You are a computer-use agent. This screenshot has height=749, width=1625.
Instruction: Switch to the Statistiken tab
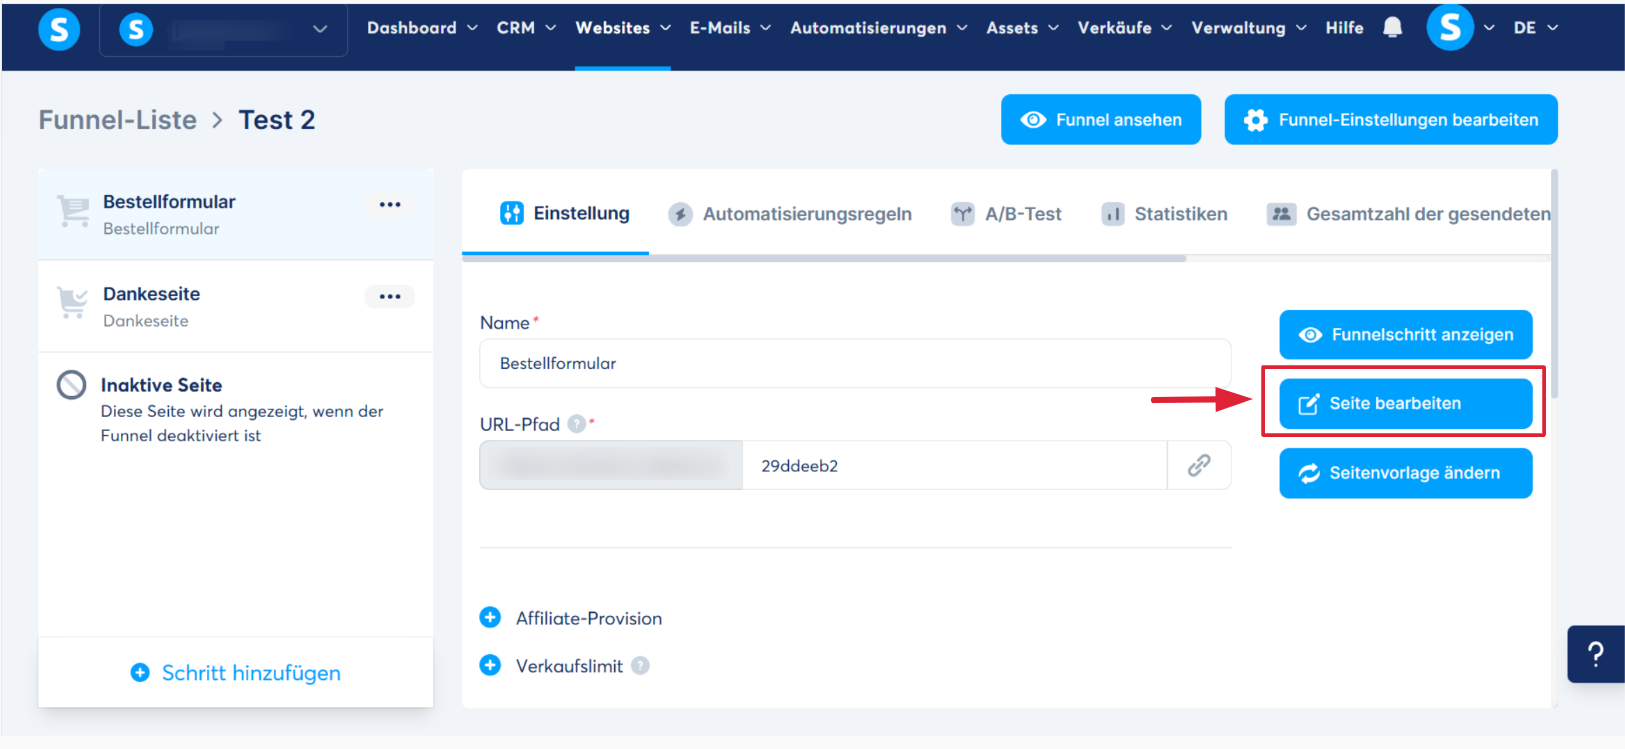(1164, 214)
